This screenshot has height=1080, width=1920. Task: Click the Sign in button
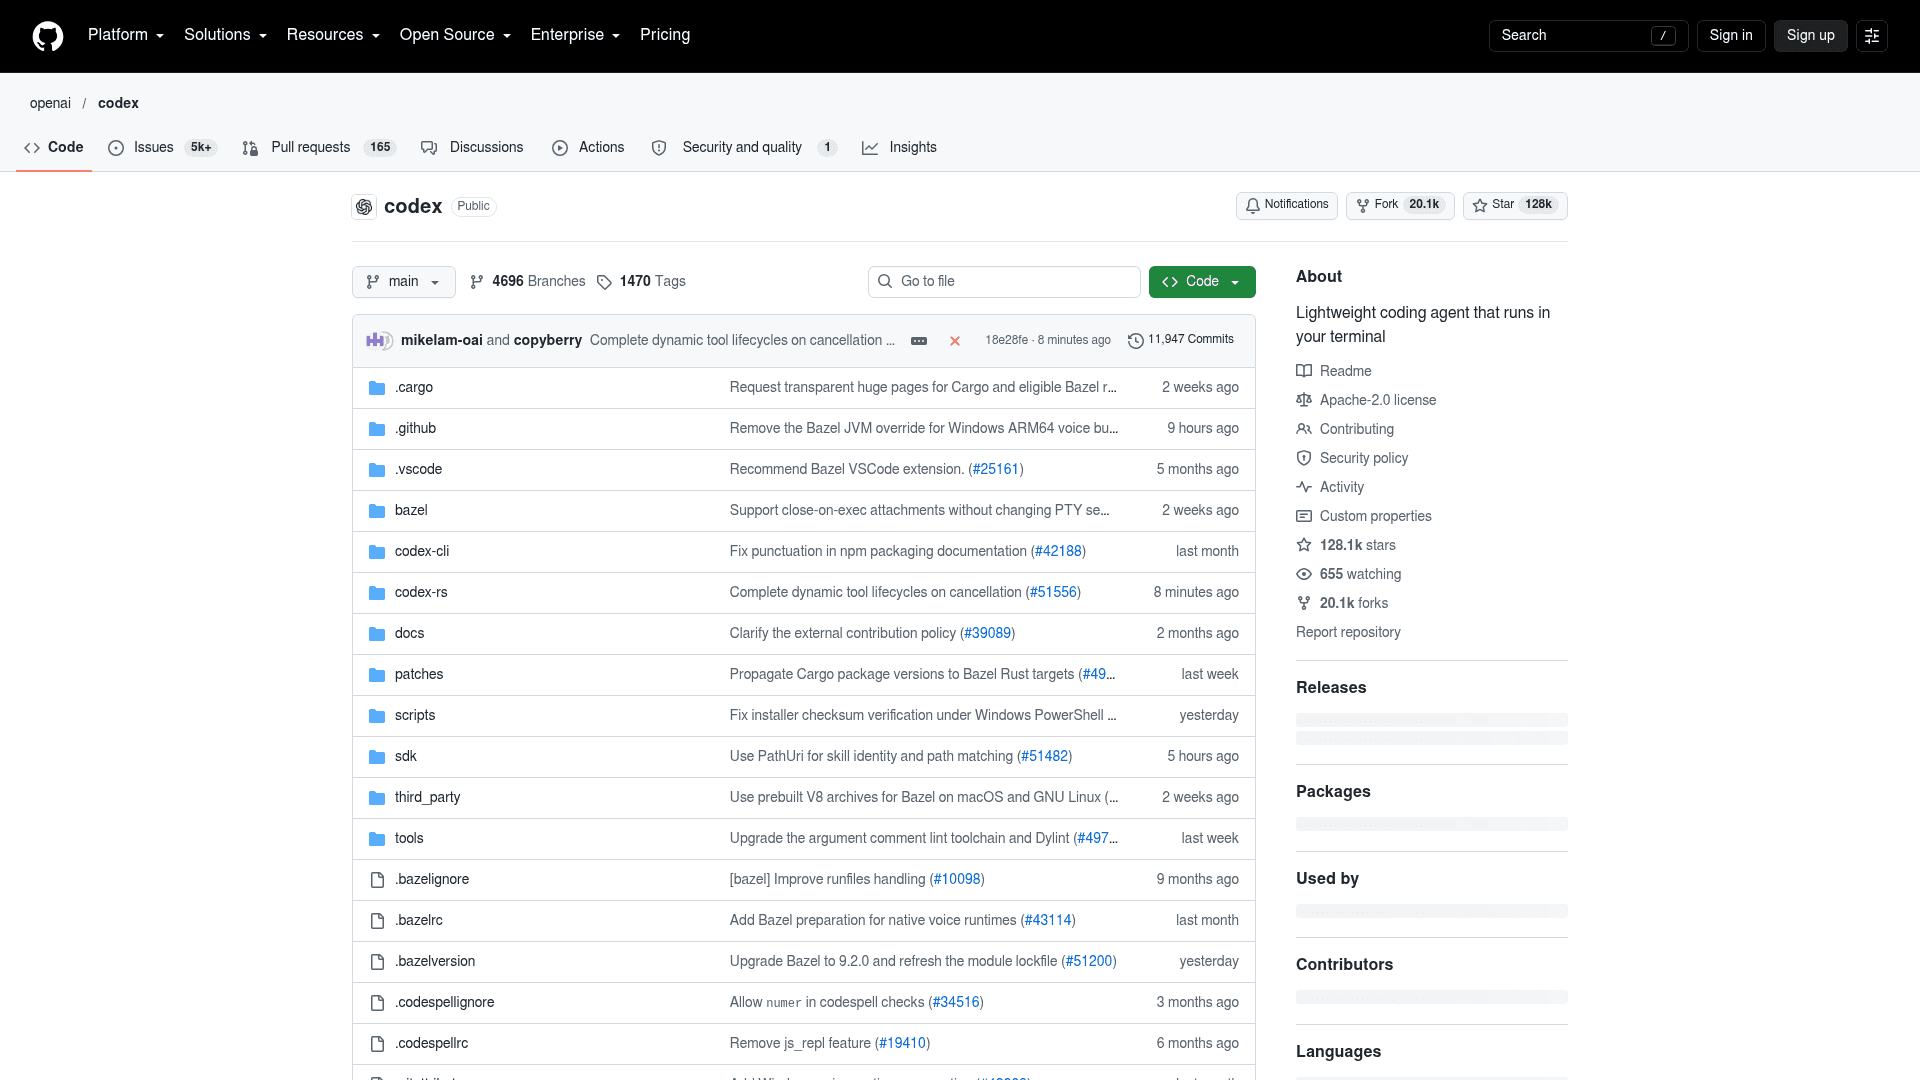1731,36
